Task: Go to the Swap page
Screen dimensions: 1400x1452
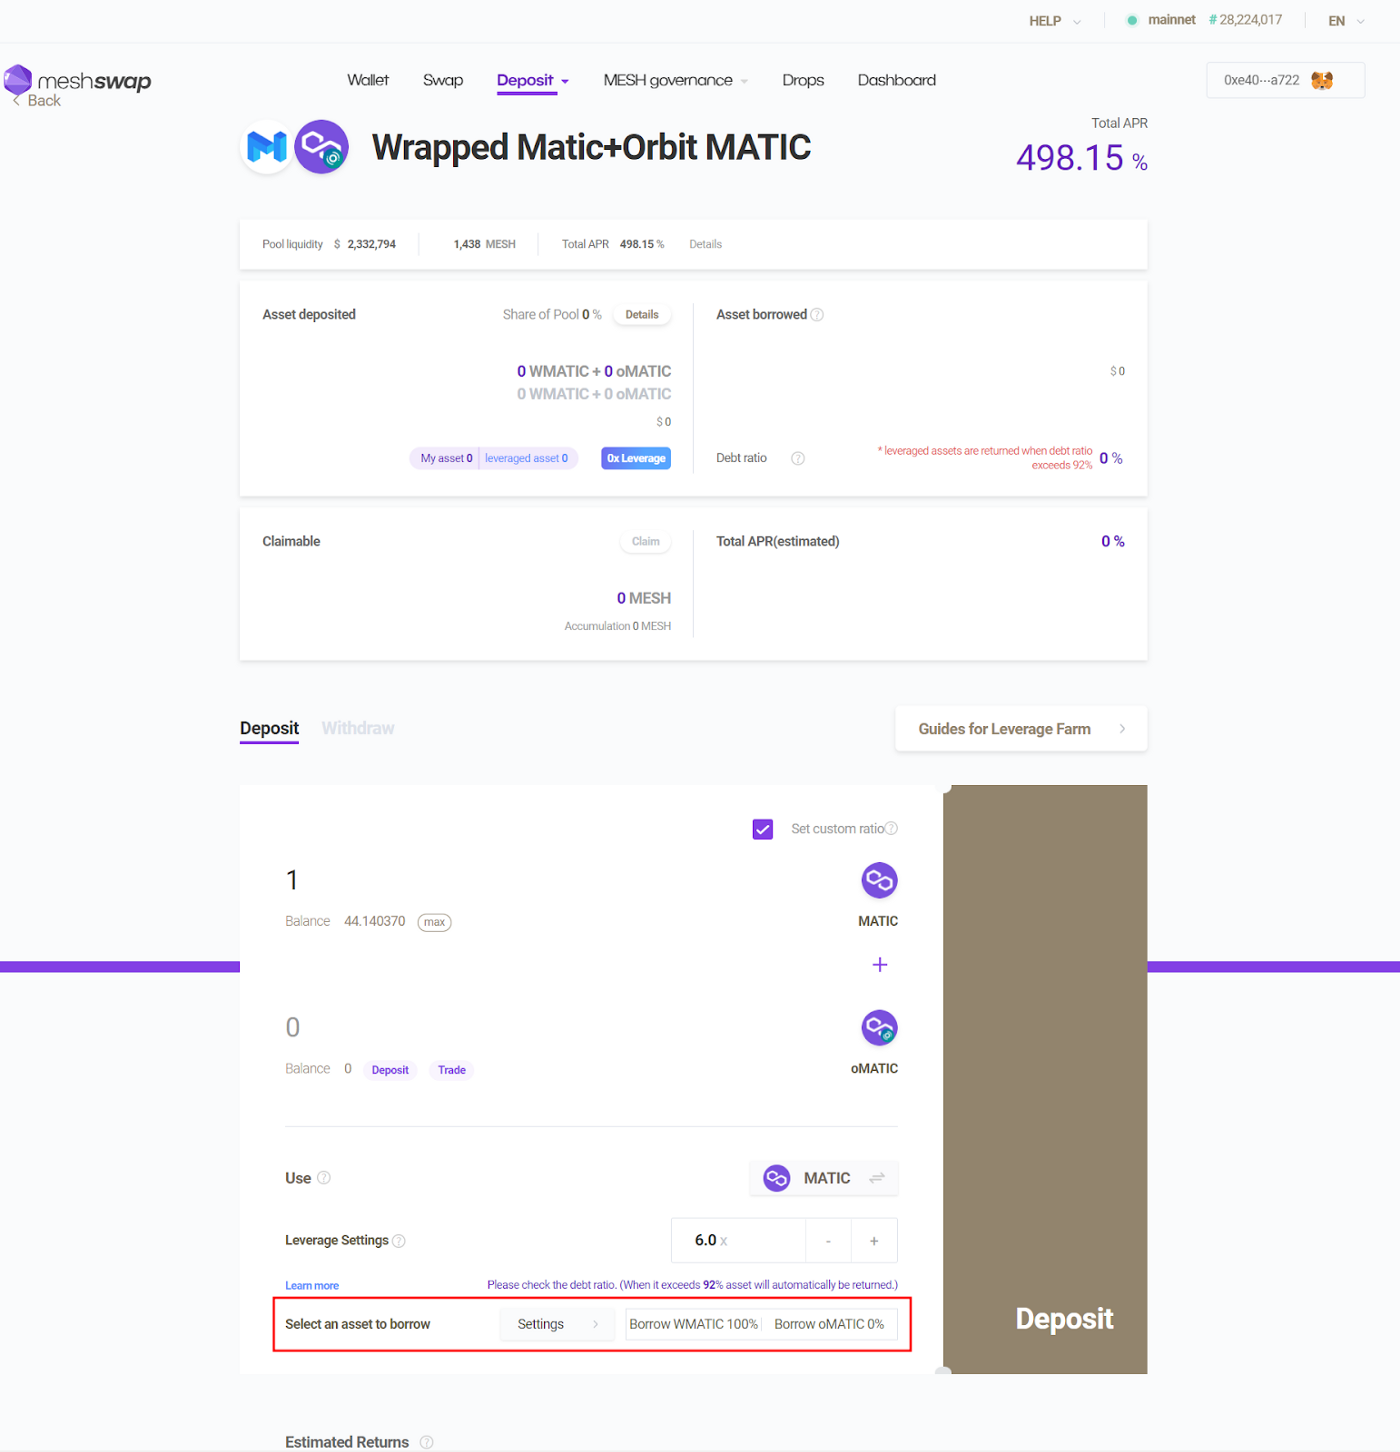Action: point(443,80)
